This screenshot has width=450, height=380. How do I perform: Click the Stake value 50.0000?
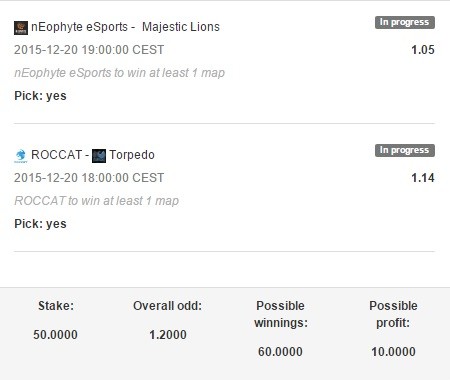(x=55, y=335)
